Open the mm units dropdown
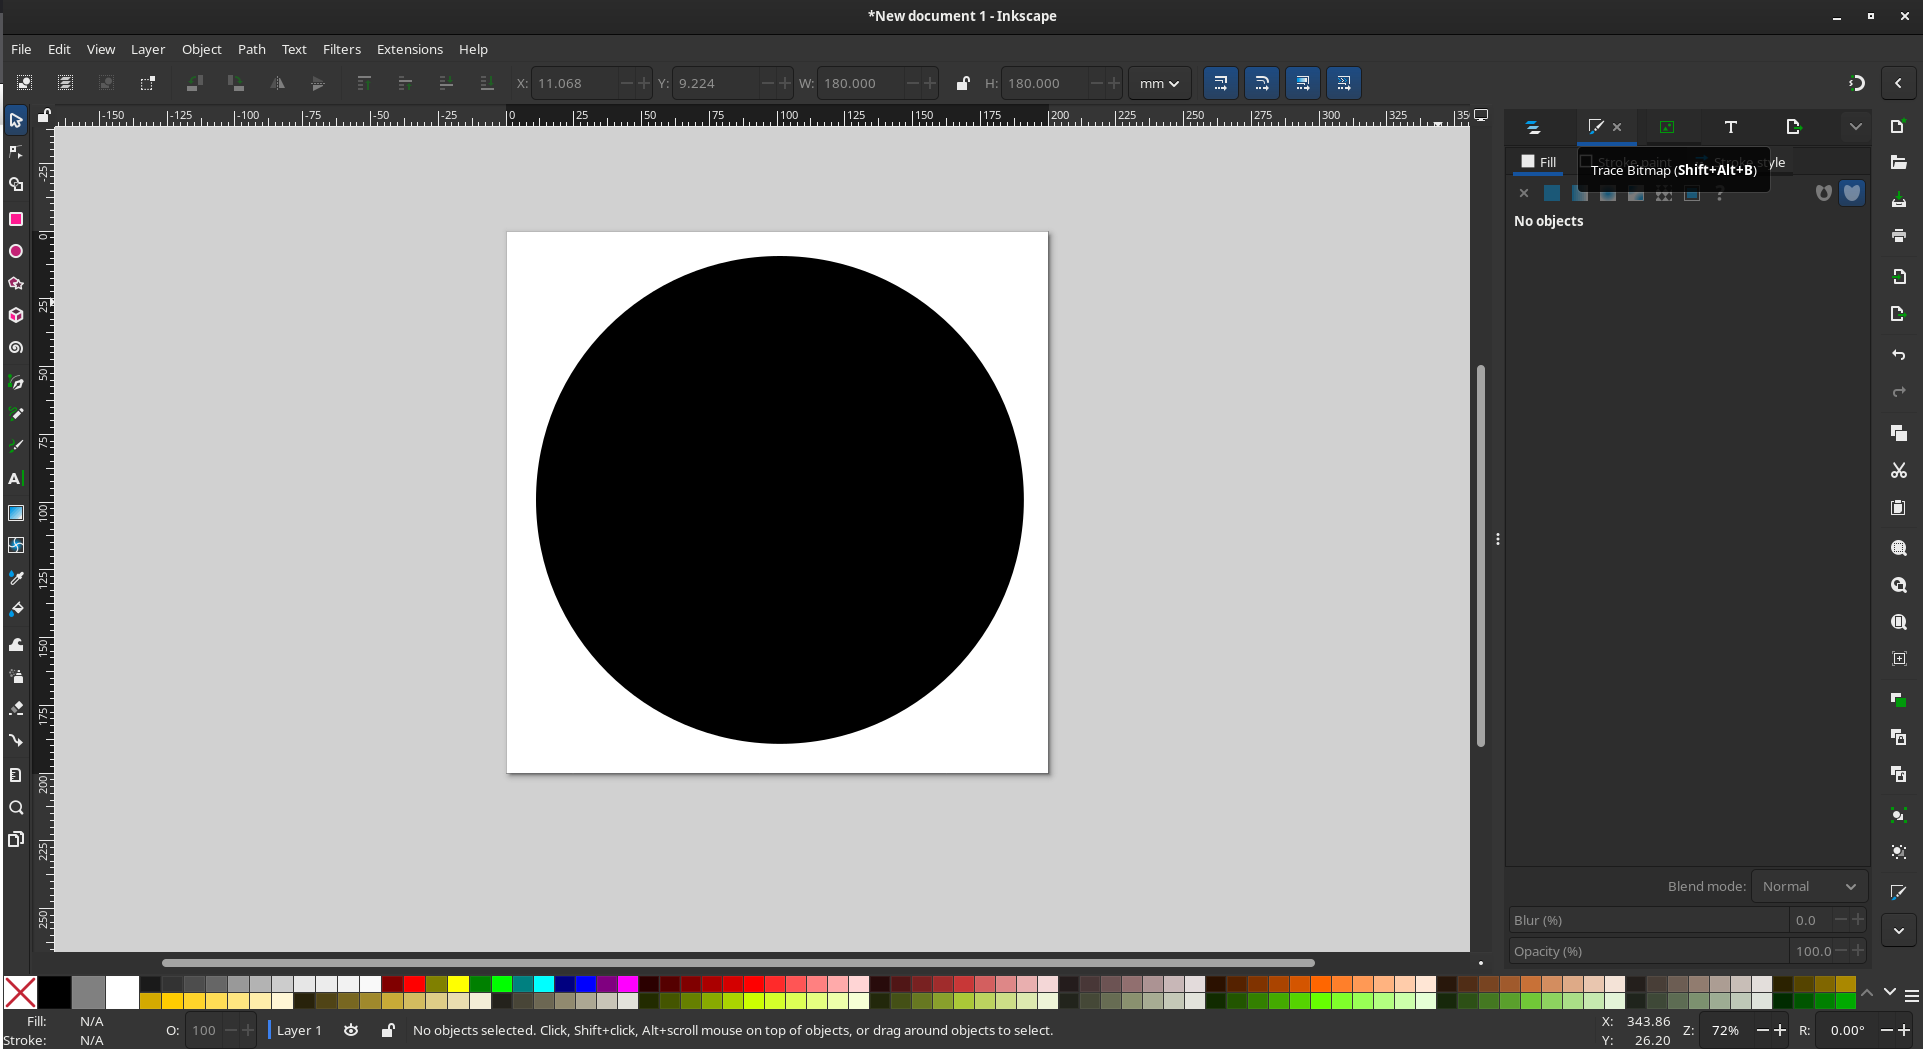Screen dimensions: 1923x1049 coord(1159,83)
